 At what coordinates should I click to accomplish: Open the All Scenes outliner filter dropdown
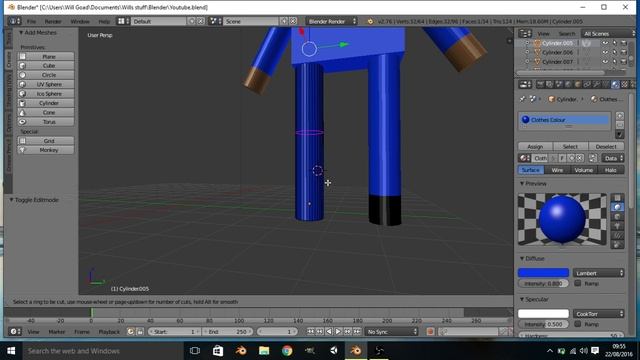click(609, 33)
